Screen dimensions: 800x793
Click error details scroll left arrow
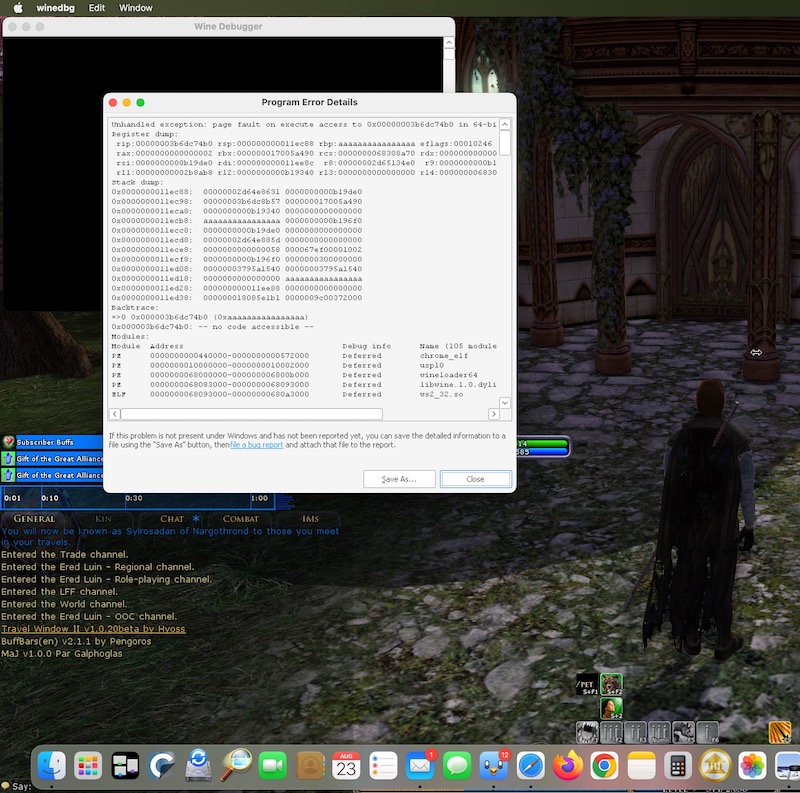pos(115,414)
